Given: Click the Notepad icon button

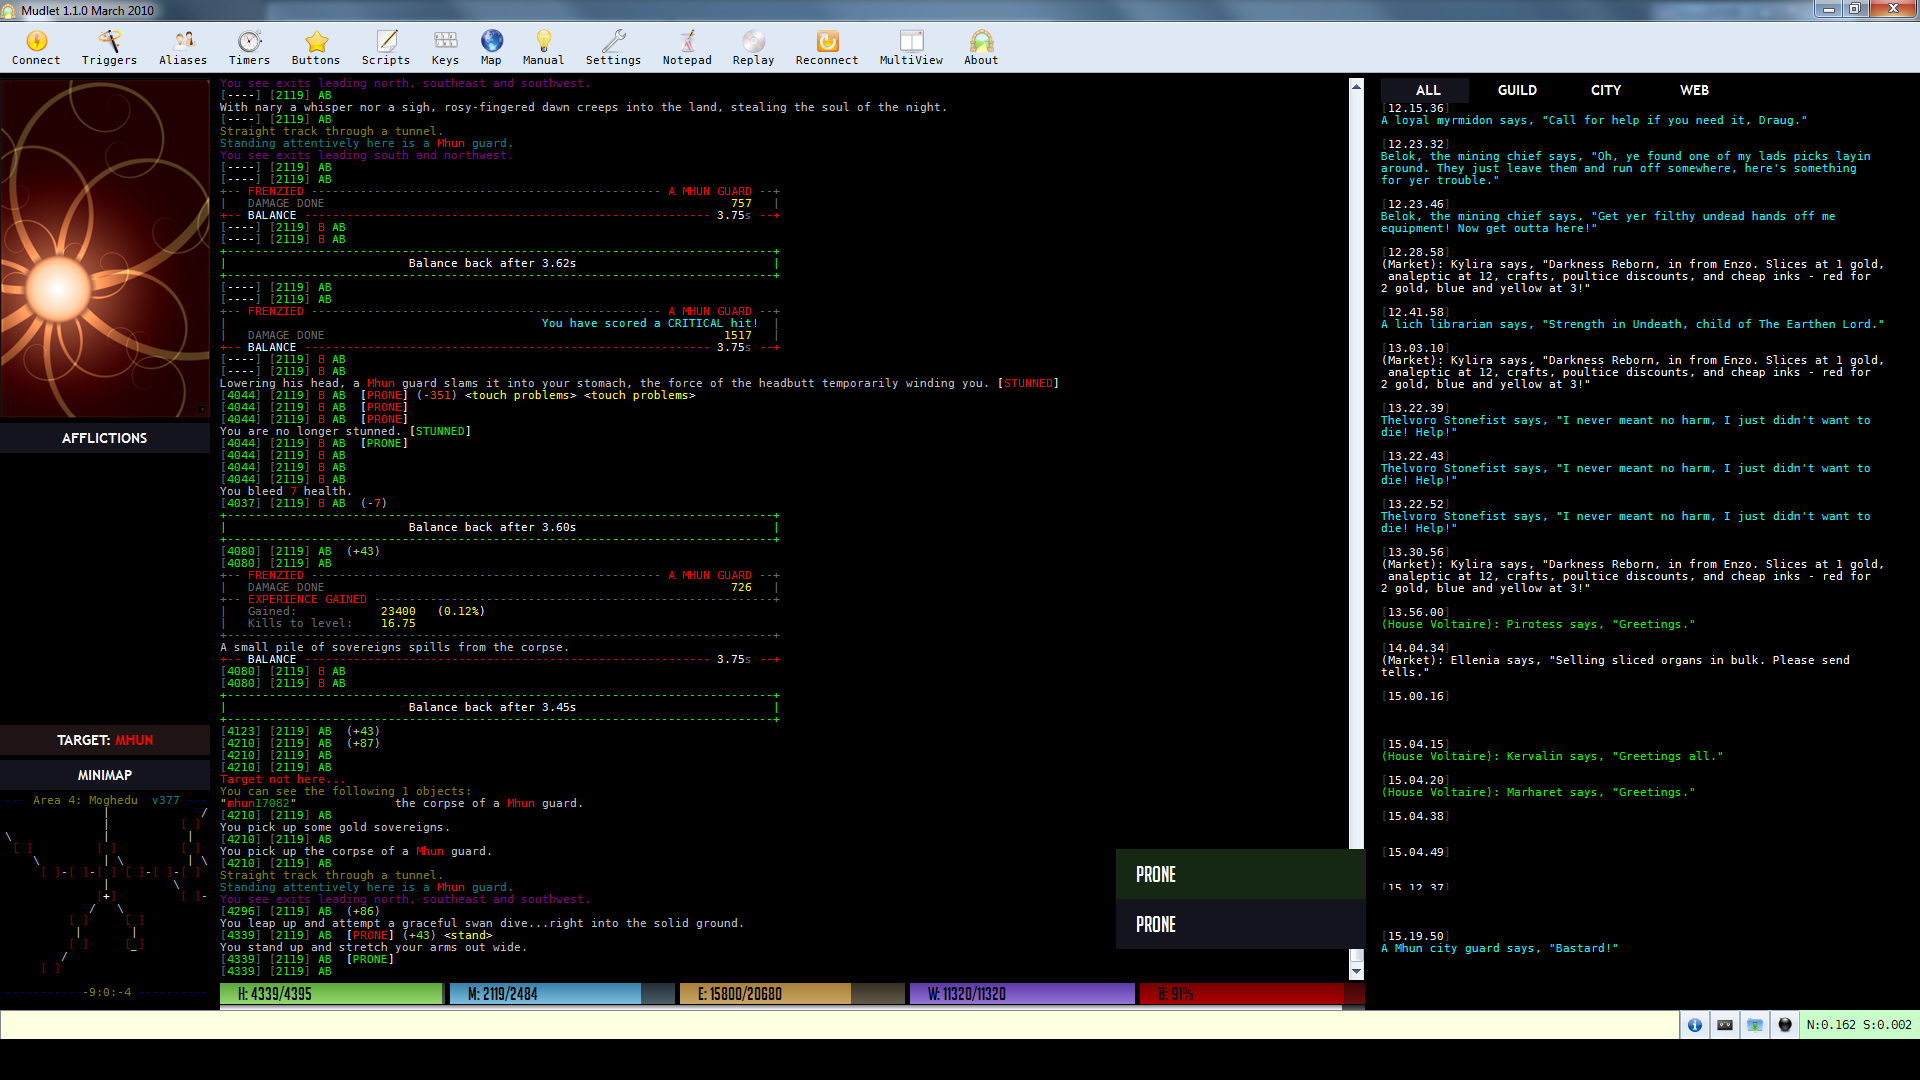Looking at the screenshot, I should [684, 46].
